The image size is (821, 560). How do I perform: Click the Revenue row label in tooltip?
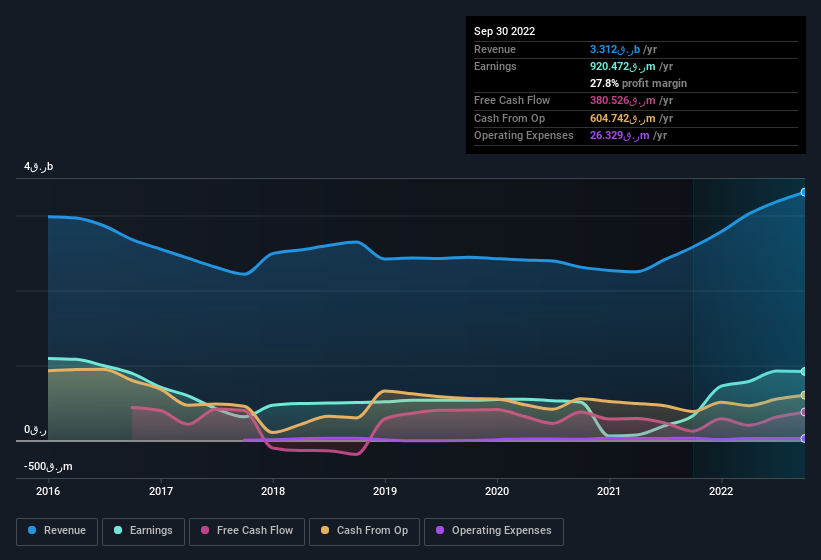coord(495,49)
